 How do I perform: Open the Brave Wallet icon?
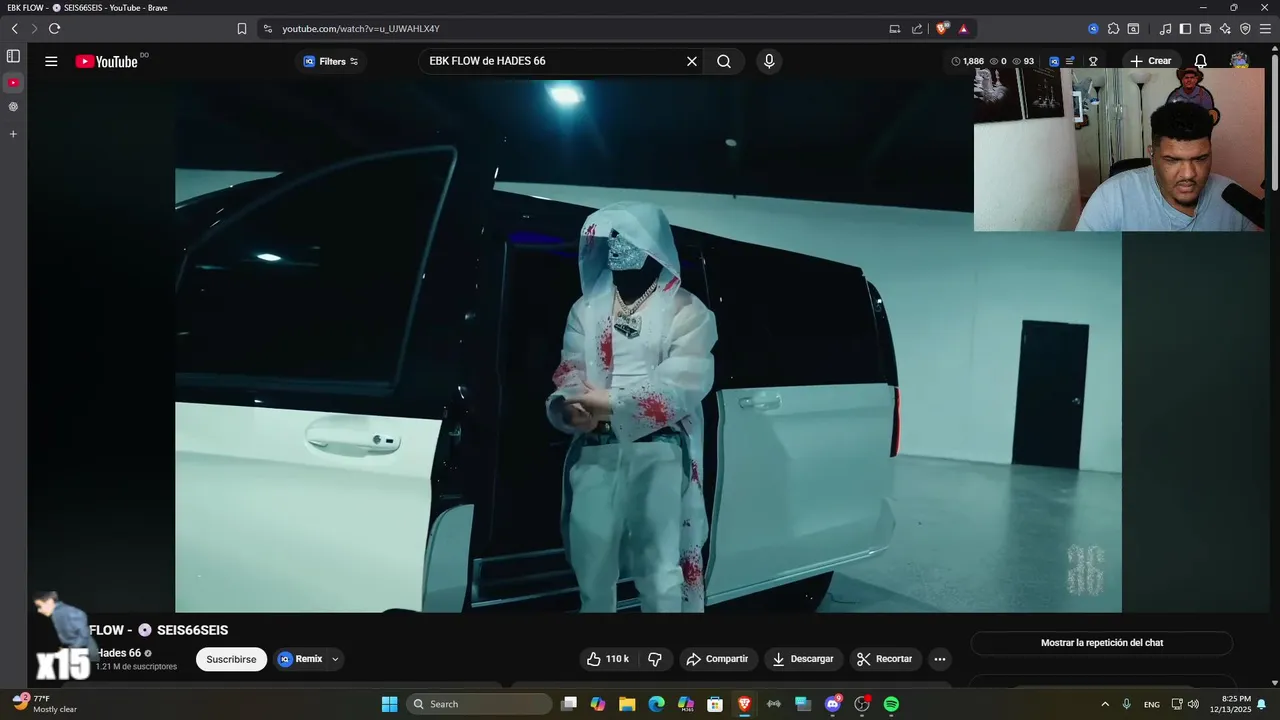pyautogui.click(x=1205, y=29)
